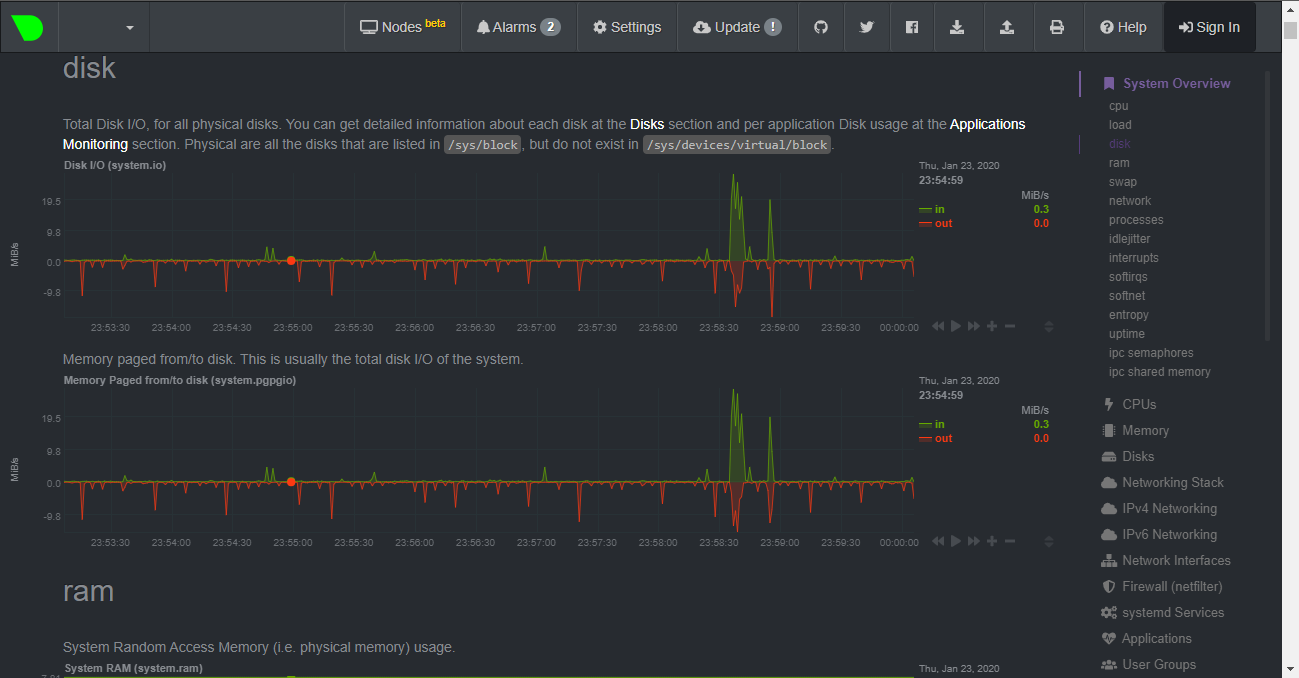The image size is (1299, 678).
Task: Click the green Netdata logo
Action: 27,27
